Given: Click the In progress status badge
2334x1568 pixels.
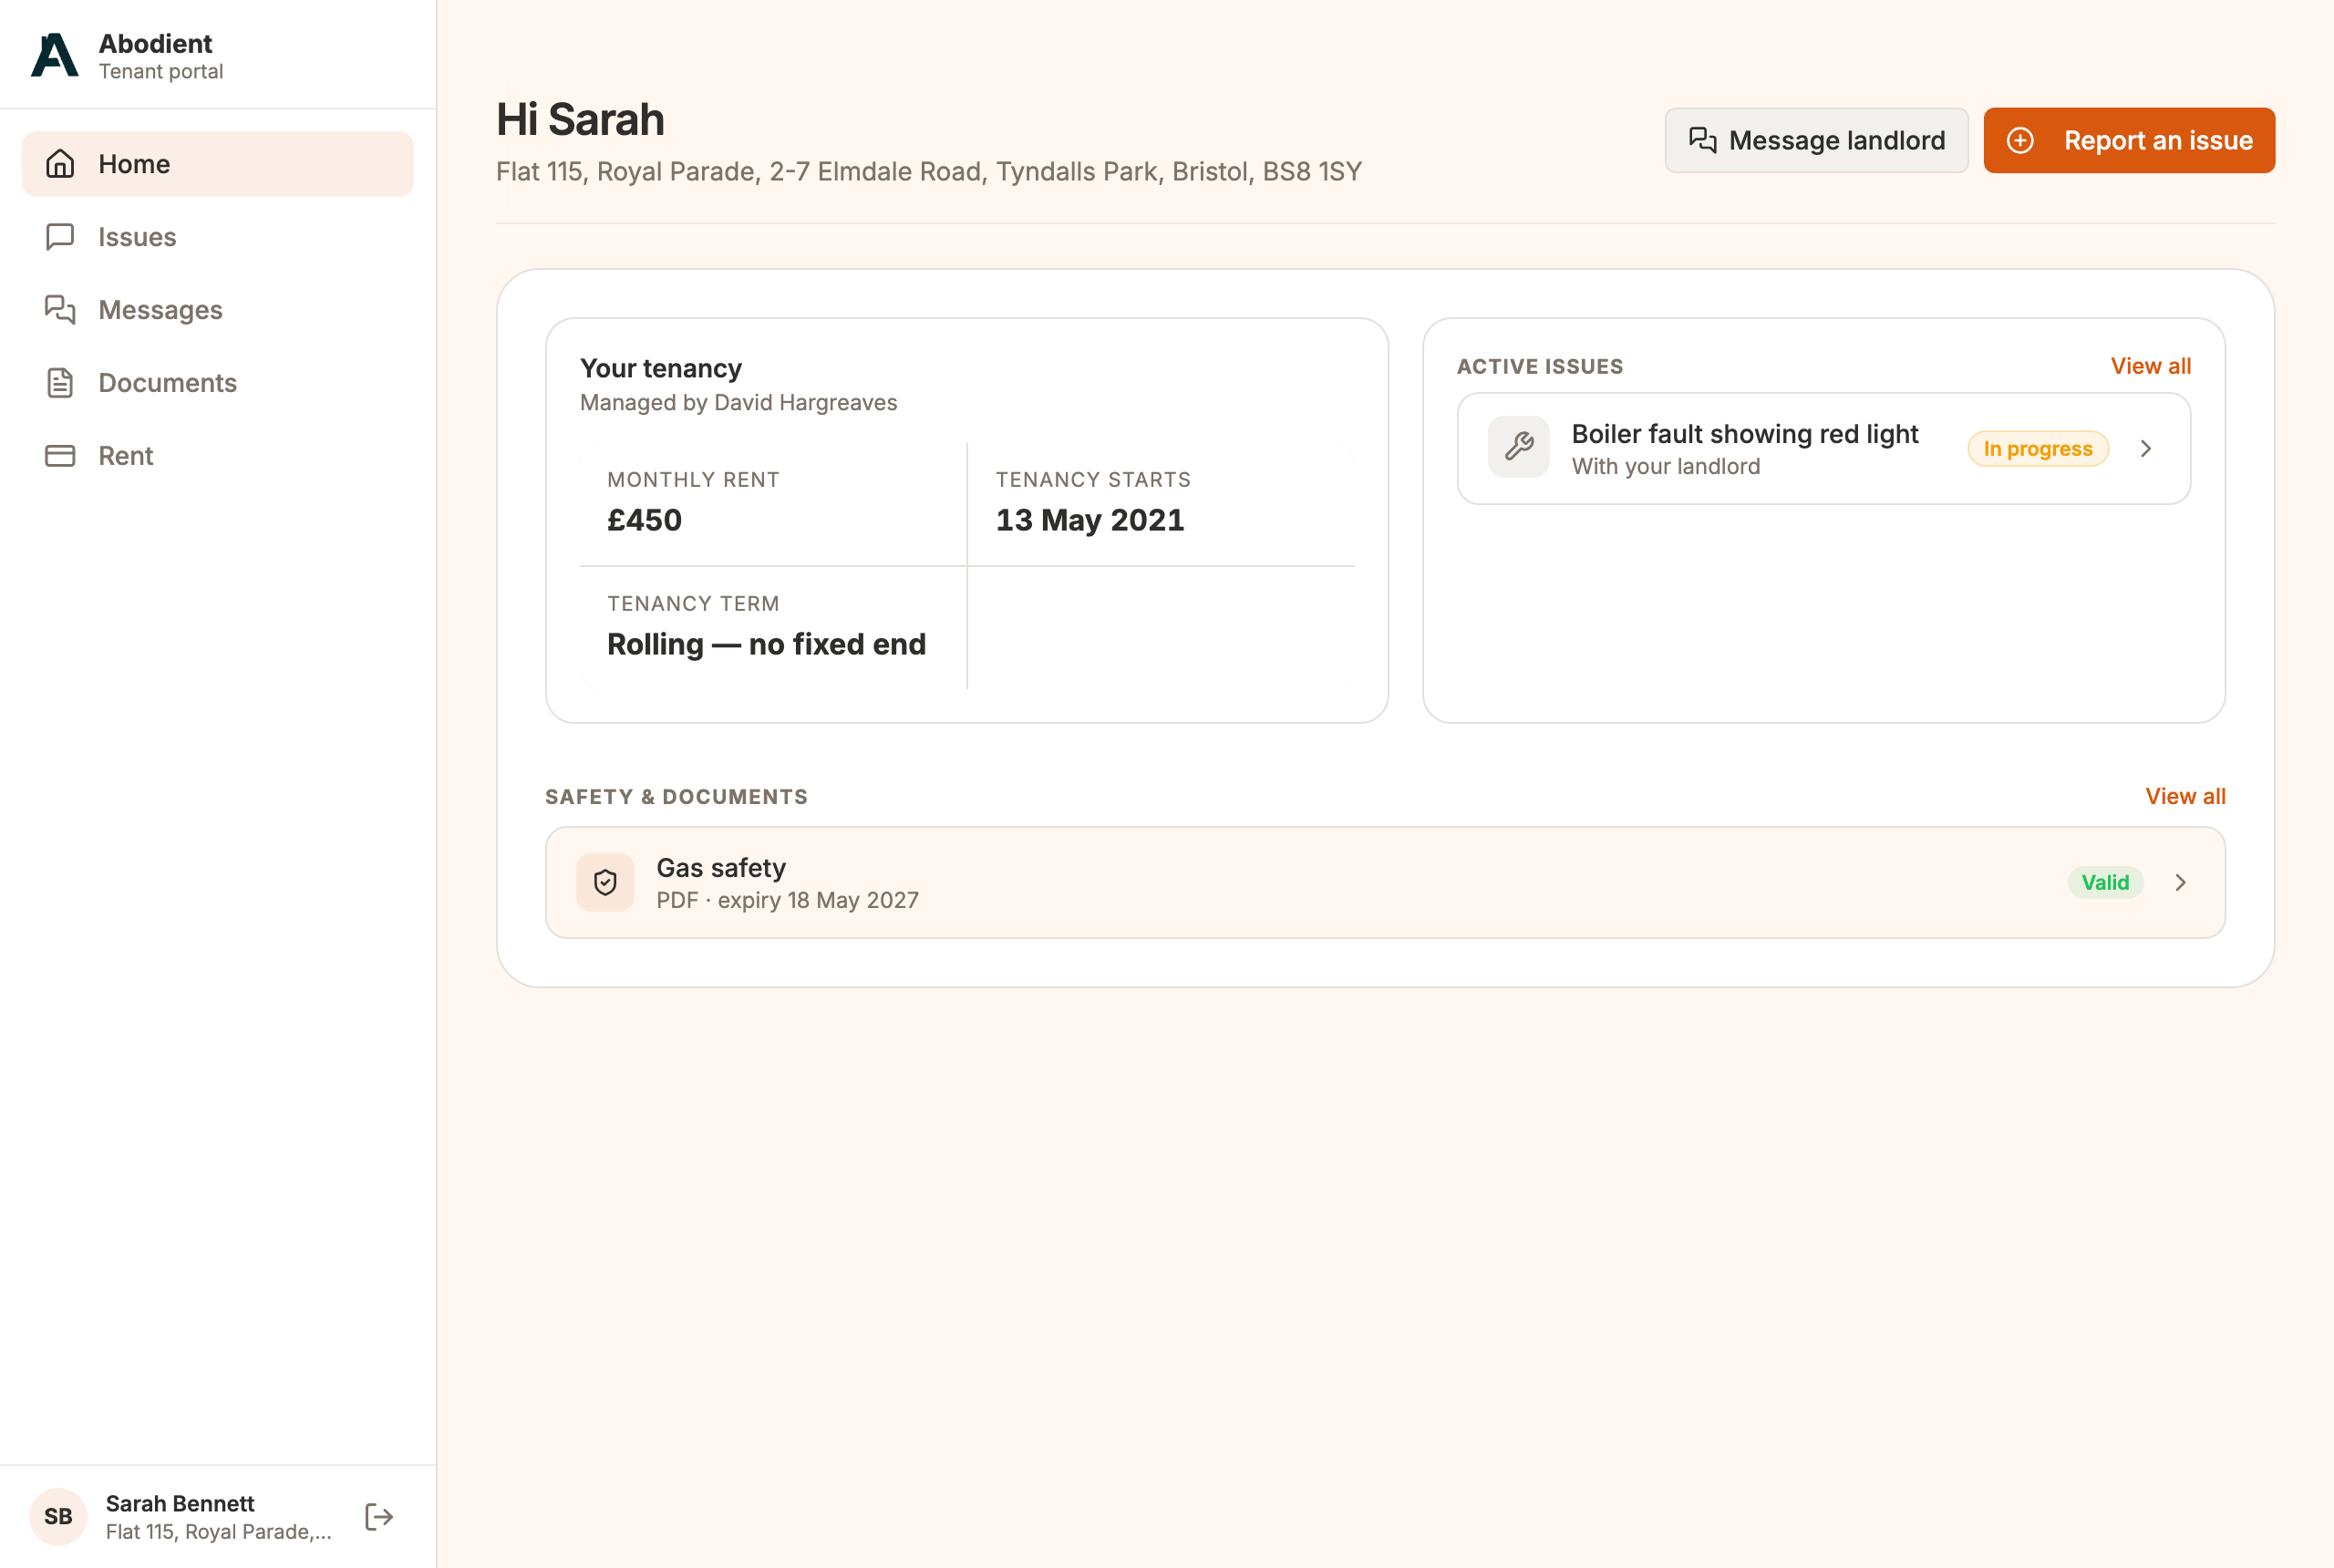Looking at the screenshot, I should point(2038,448).
